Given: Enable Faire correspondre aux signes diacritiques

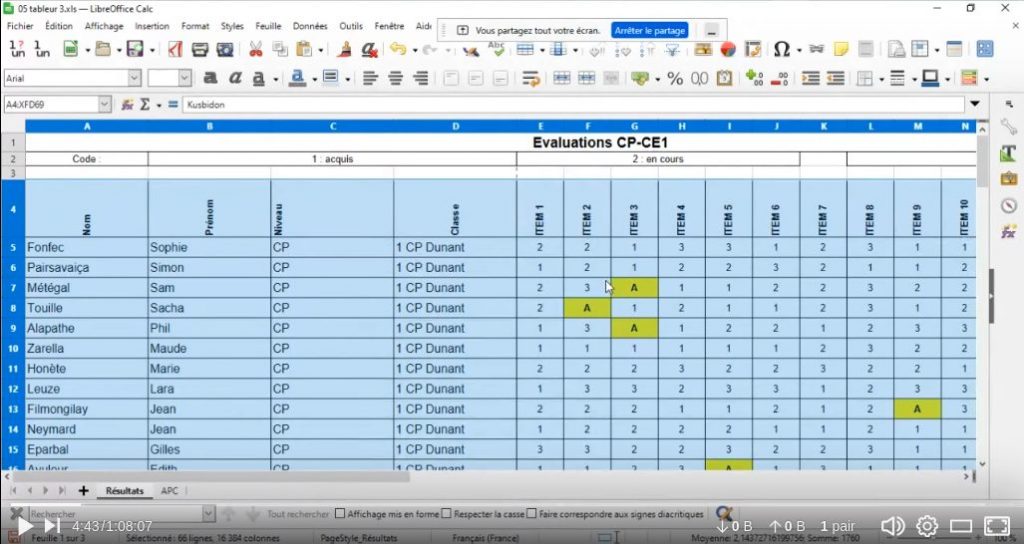Looking at the screenshot, I should click(x=532, y=514).
